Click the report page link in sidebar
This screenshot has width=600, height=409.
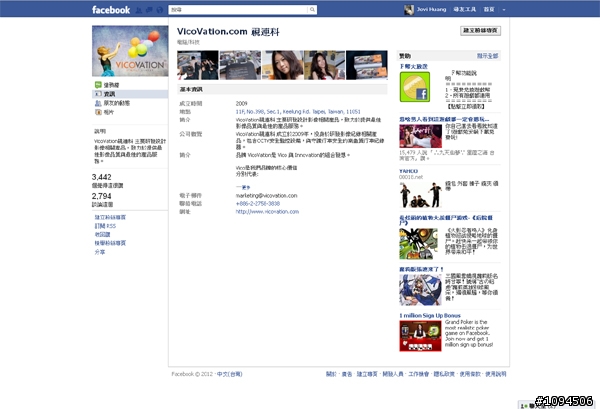110,243
